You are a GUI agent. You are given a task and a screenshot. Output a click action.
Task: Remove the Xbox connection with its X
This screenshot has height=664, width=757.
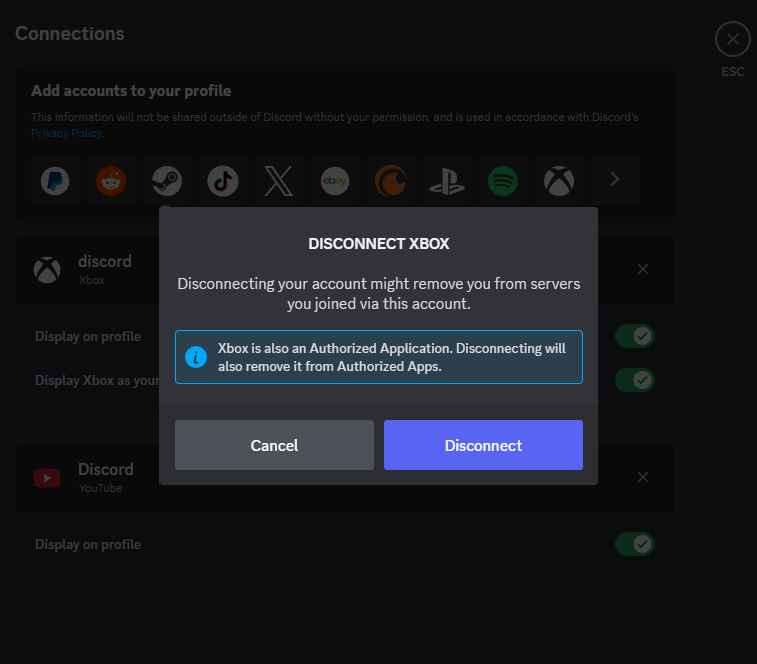point(643,269)
